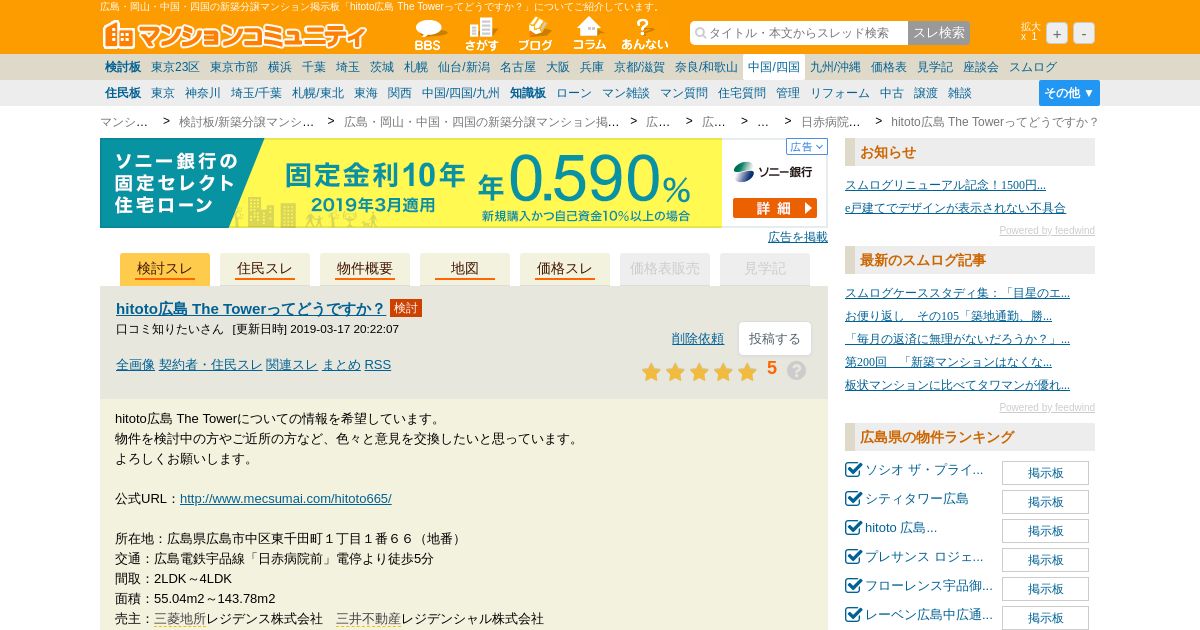Click the gray help question mark beside rating

796,370
